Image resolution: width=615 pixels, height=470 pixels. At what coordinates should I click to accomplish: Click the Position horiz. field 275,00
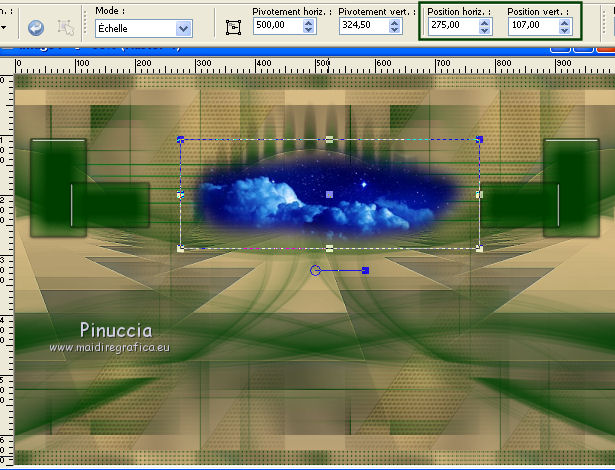point(453,26)
